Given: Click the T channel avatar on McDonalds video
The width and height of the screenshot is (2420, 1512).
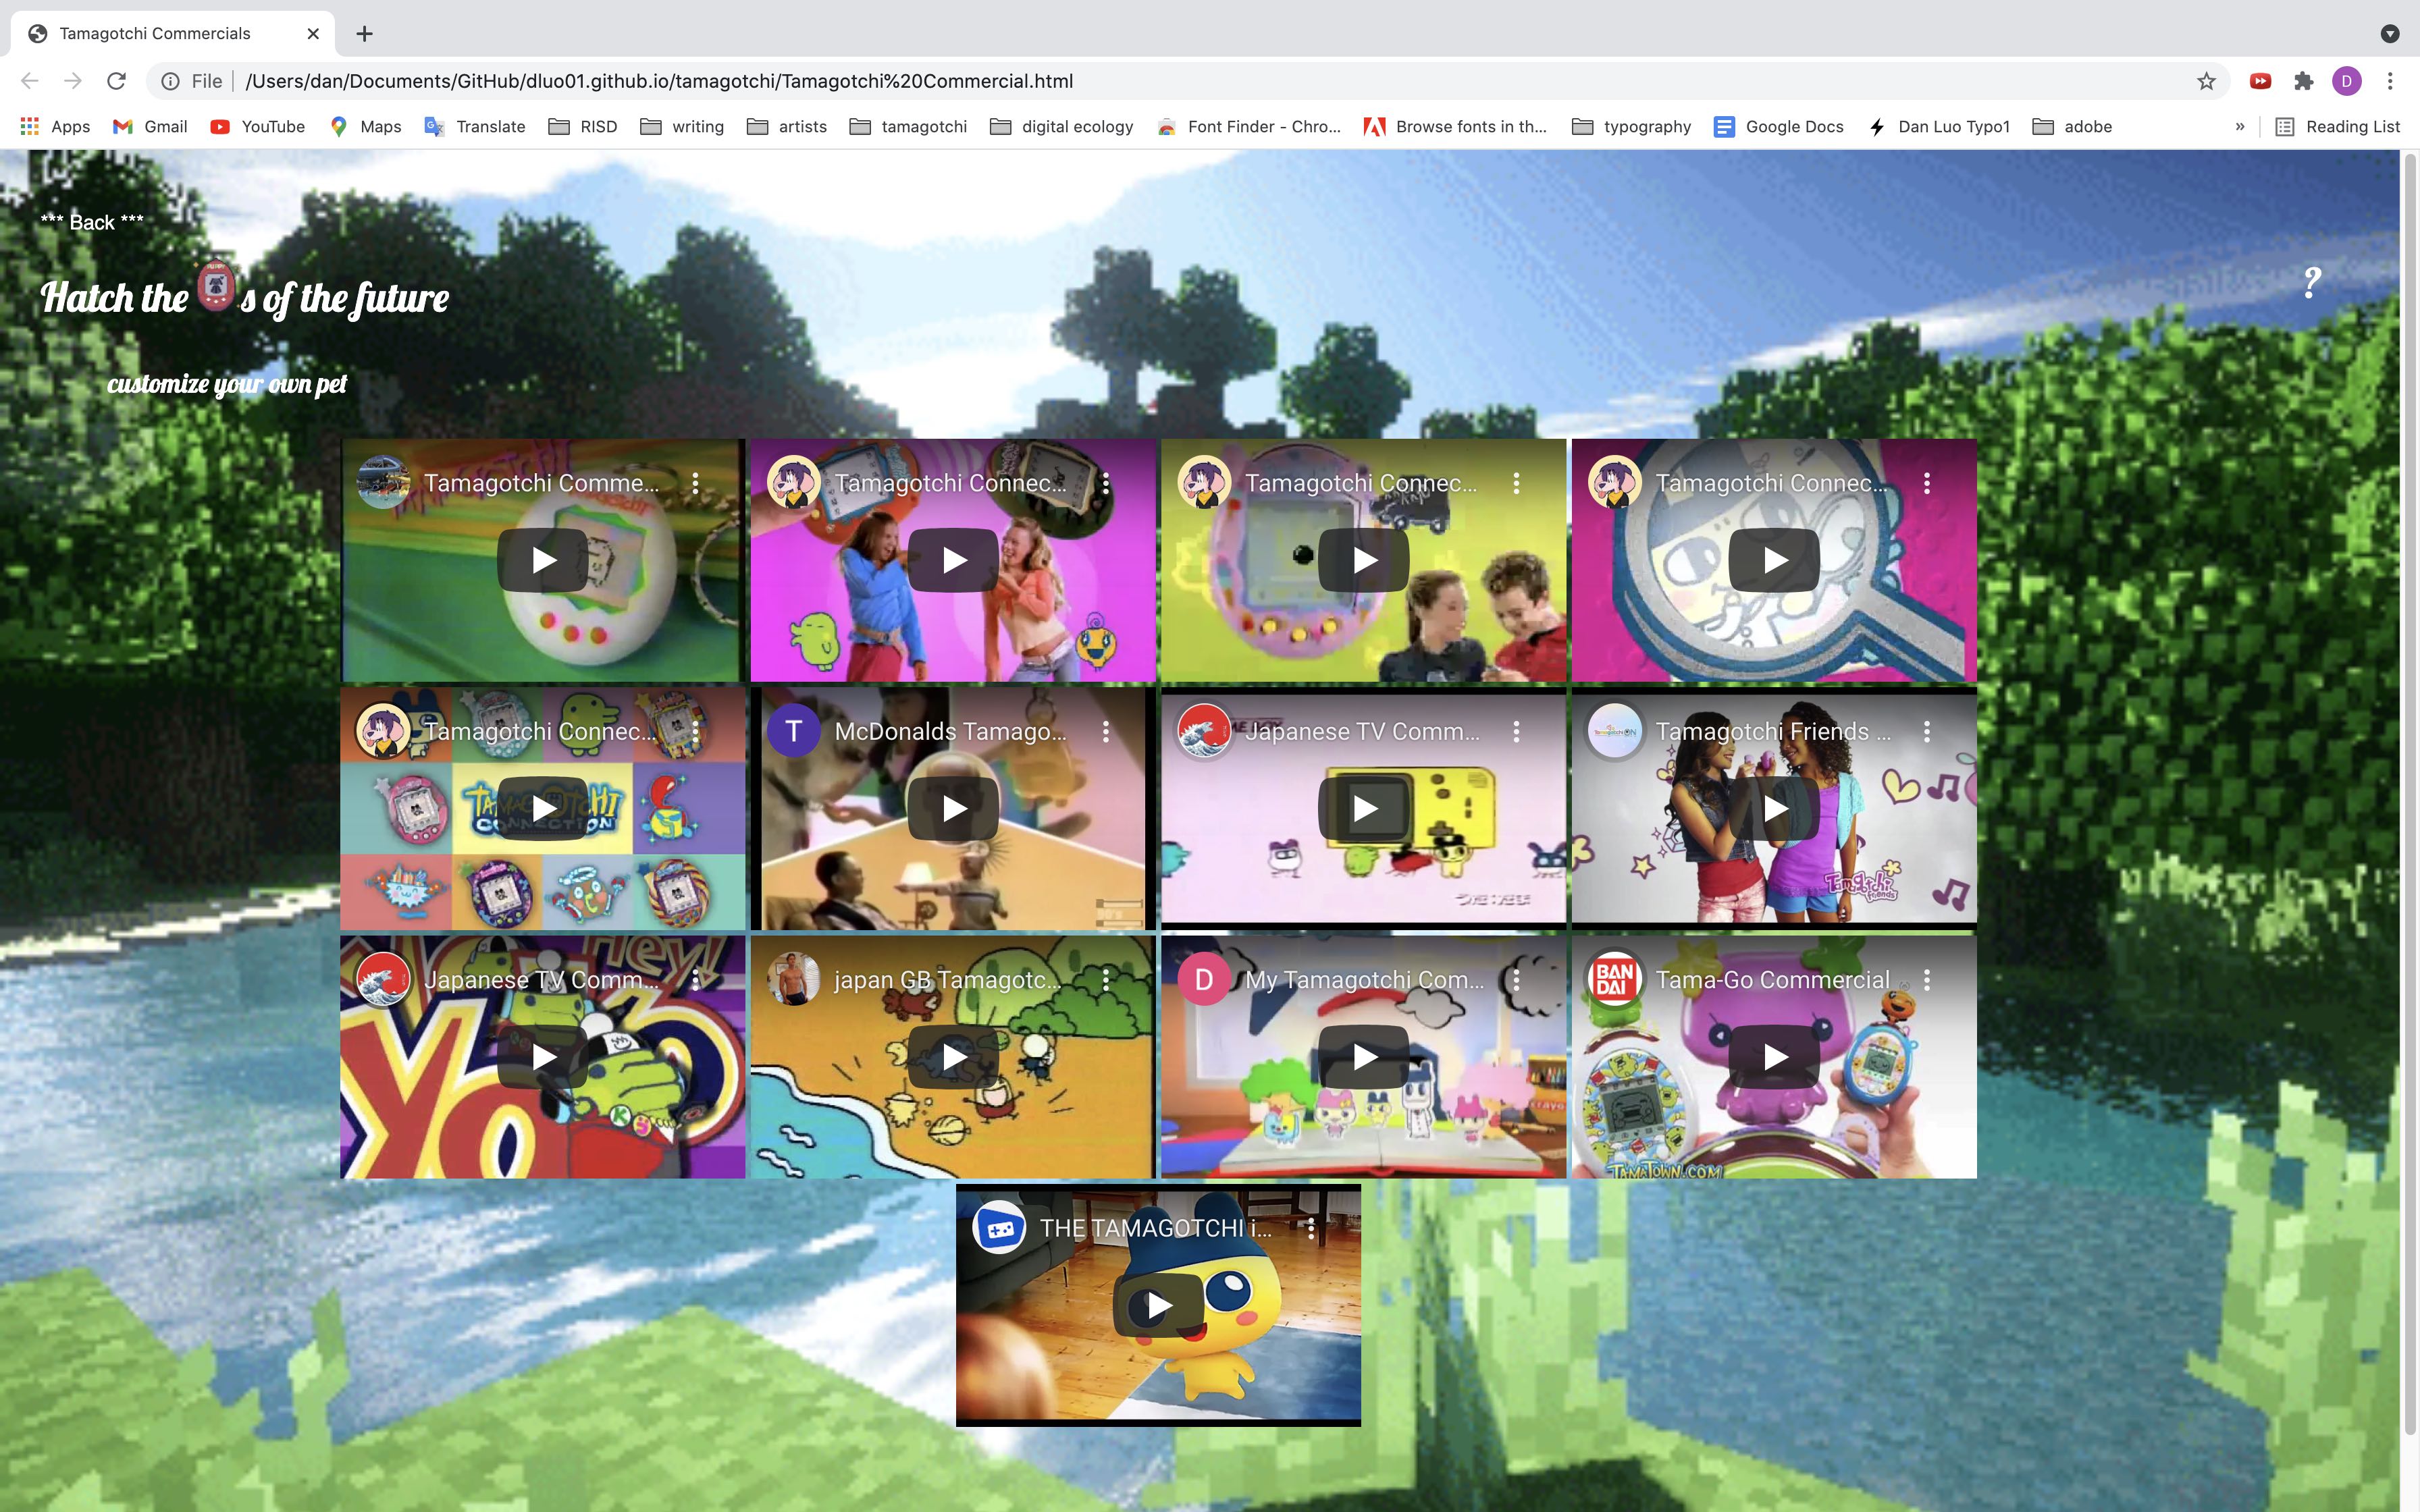Looking at the screenshot, I should [x=794, y=731].
